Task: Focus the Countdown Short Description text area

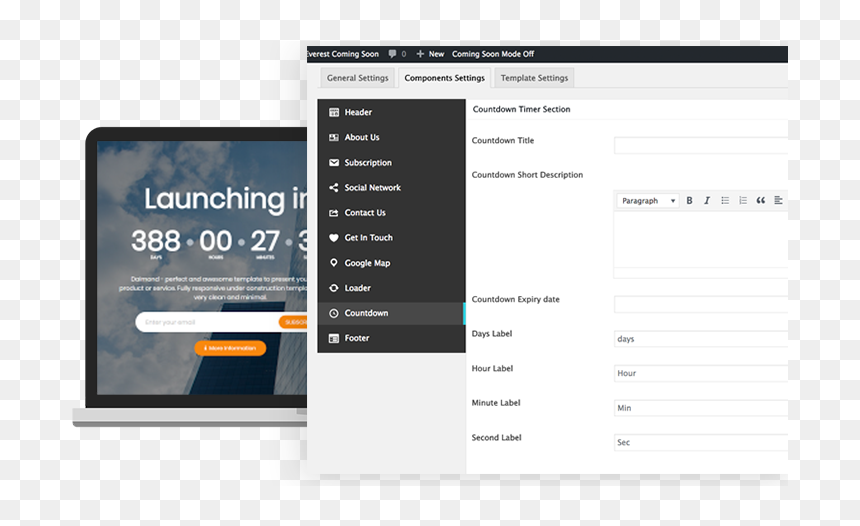Action: [701, 239]
